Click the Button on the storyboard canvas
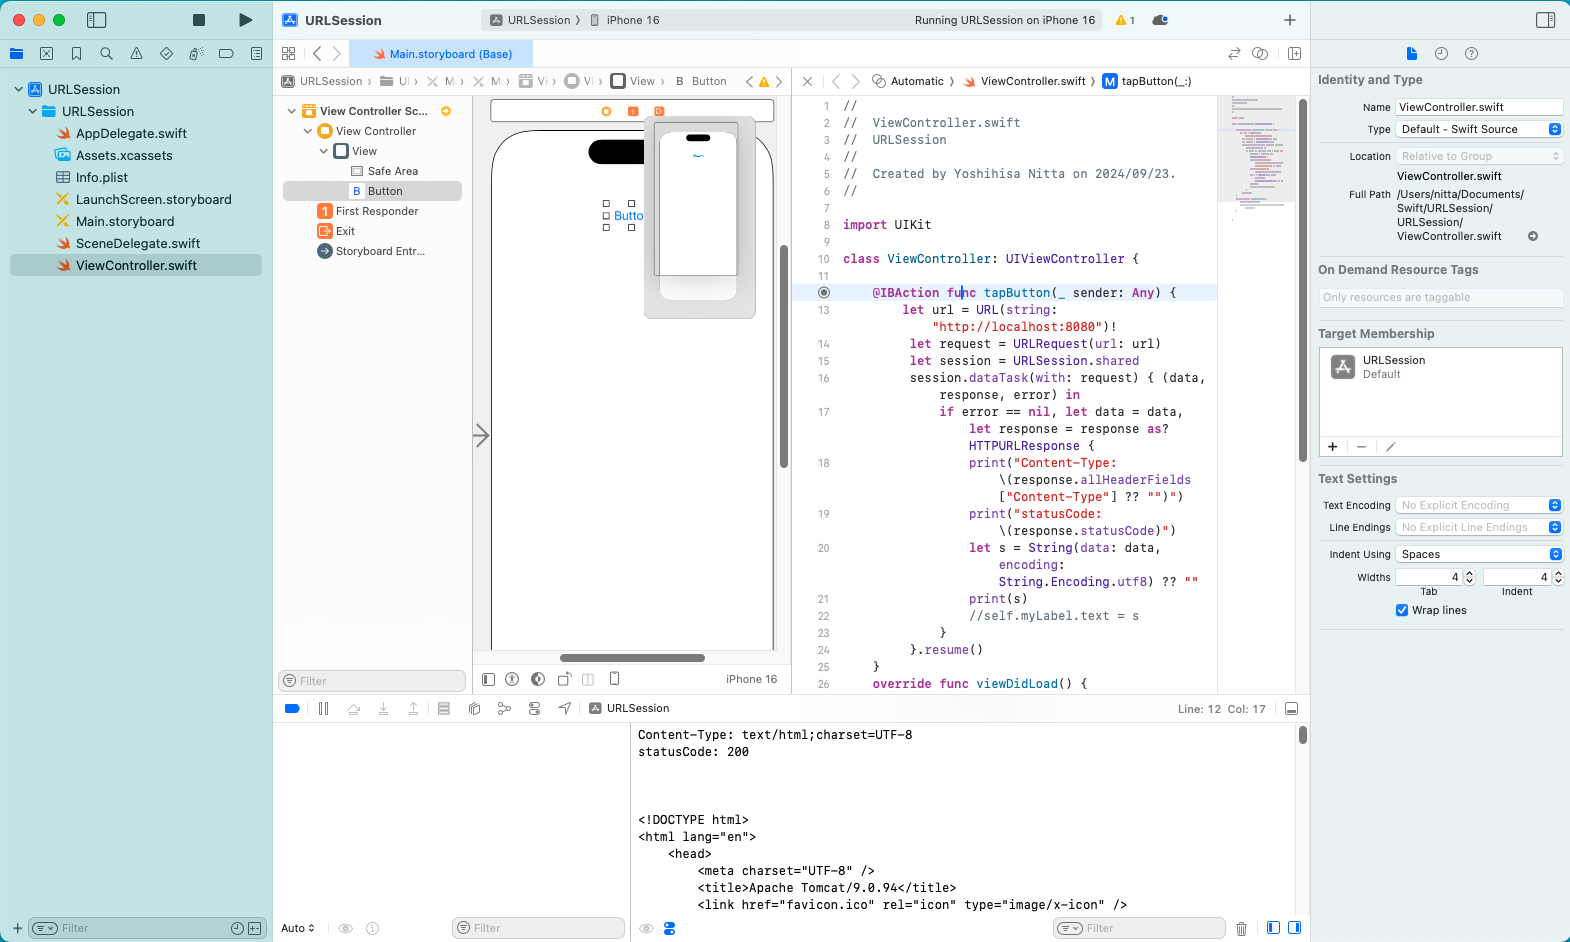 (627, 216)
